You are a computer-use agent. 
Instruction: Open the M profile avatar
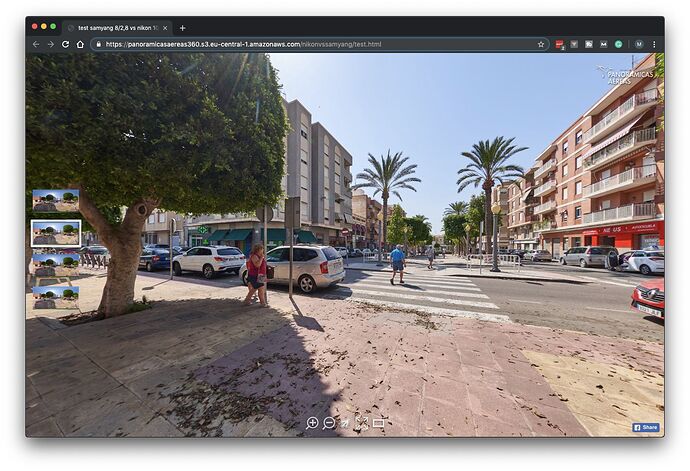point(639,44)
